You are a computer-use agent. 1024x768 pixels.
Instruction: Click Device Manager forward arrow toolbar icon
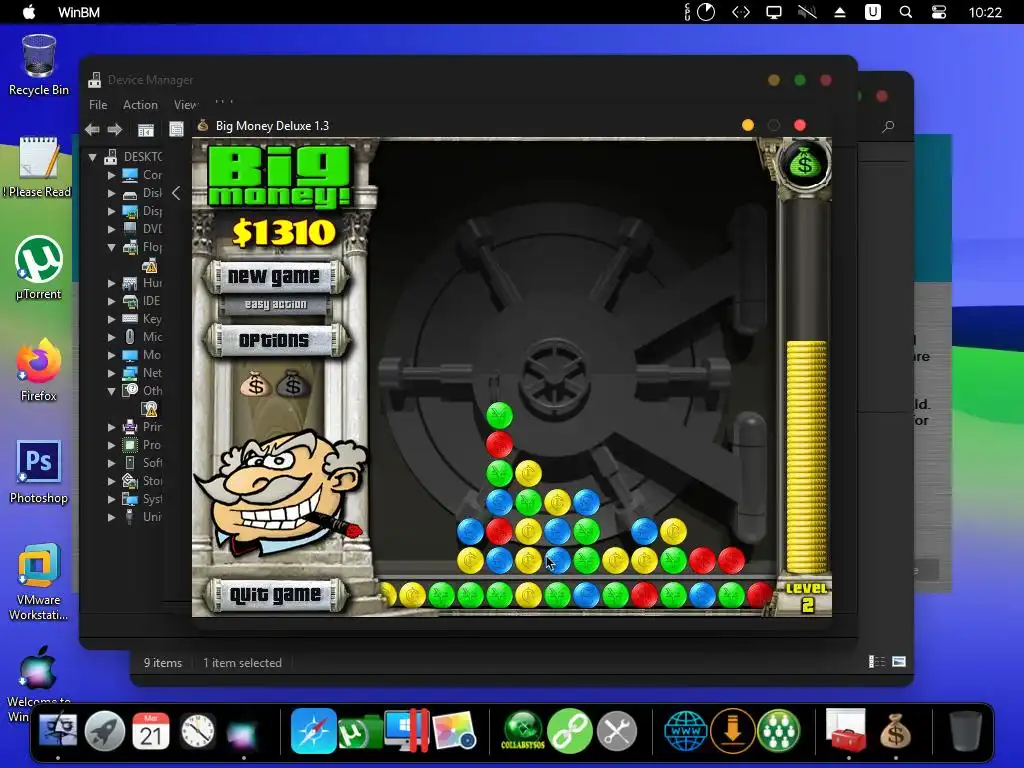coord(115,129)
